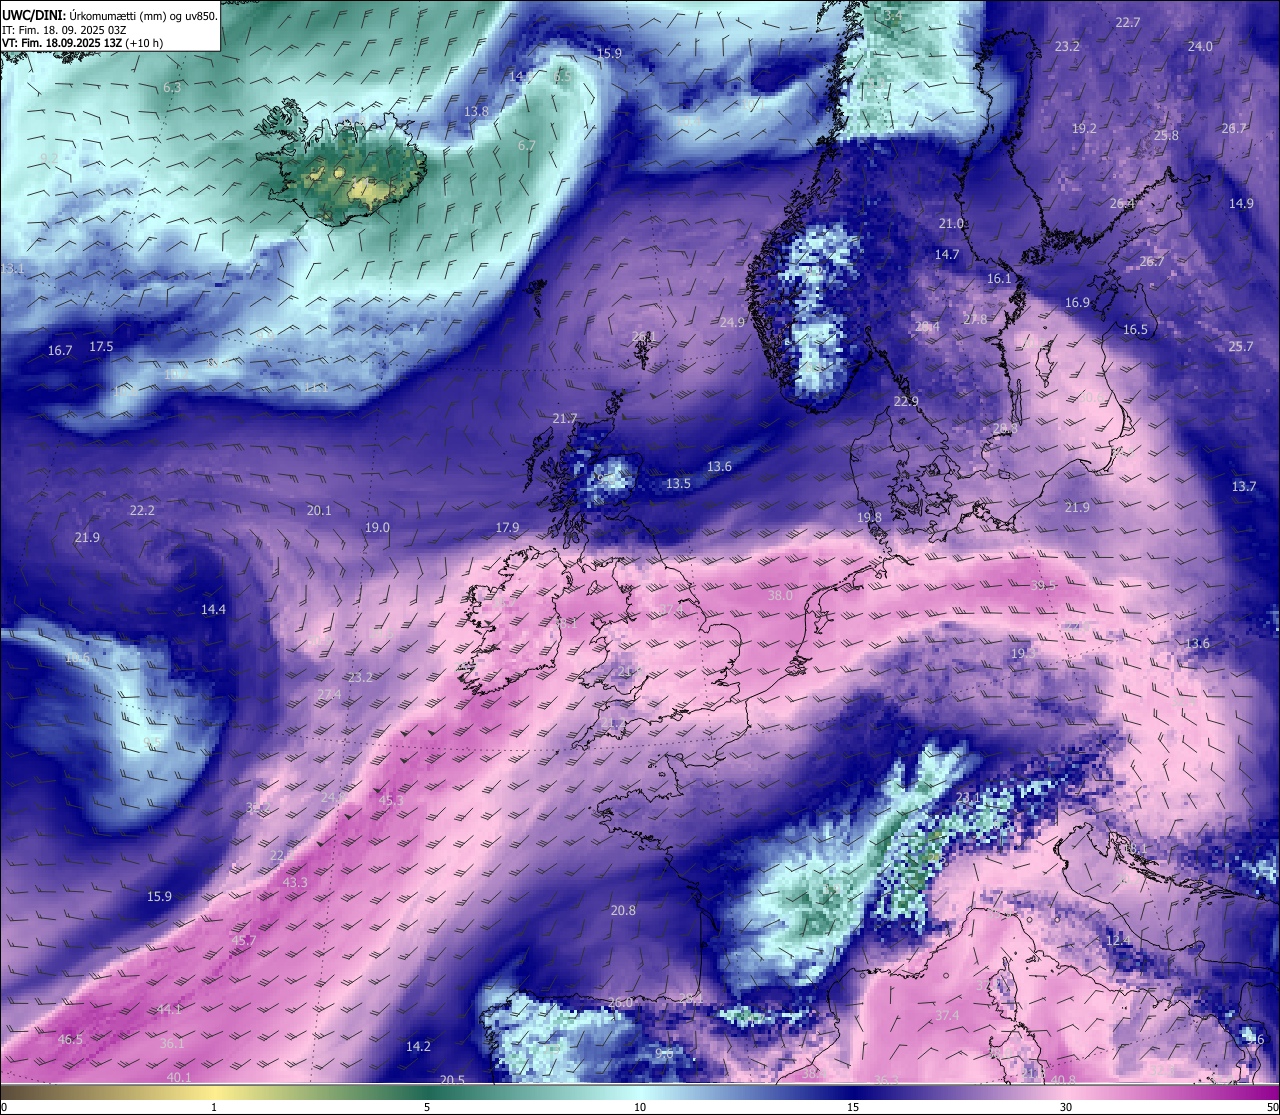
Task: Click the map value 22.9
Action: [906, 401]
